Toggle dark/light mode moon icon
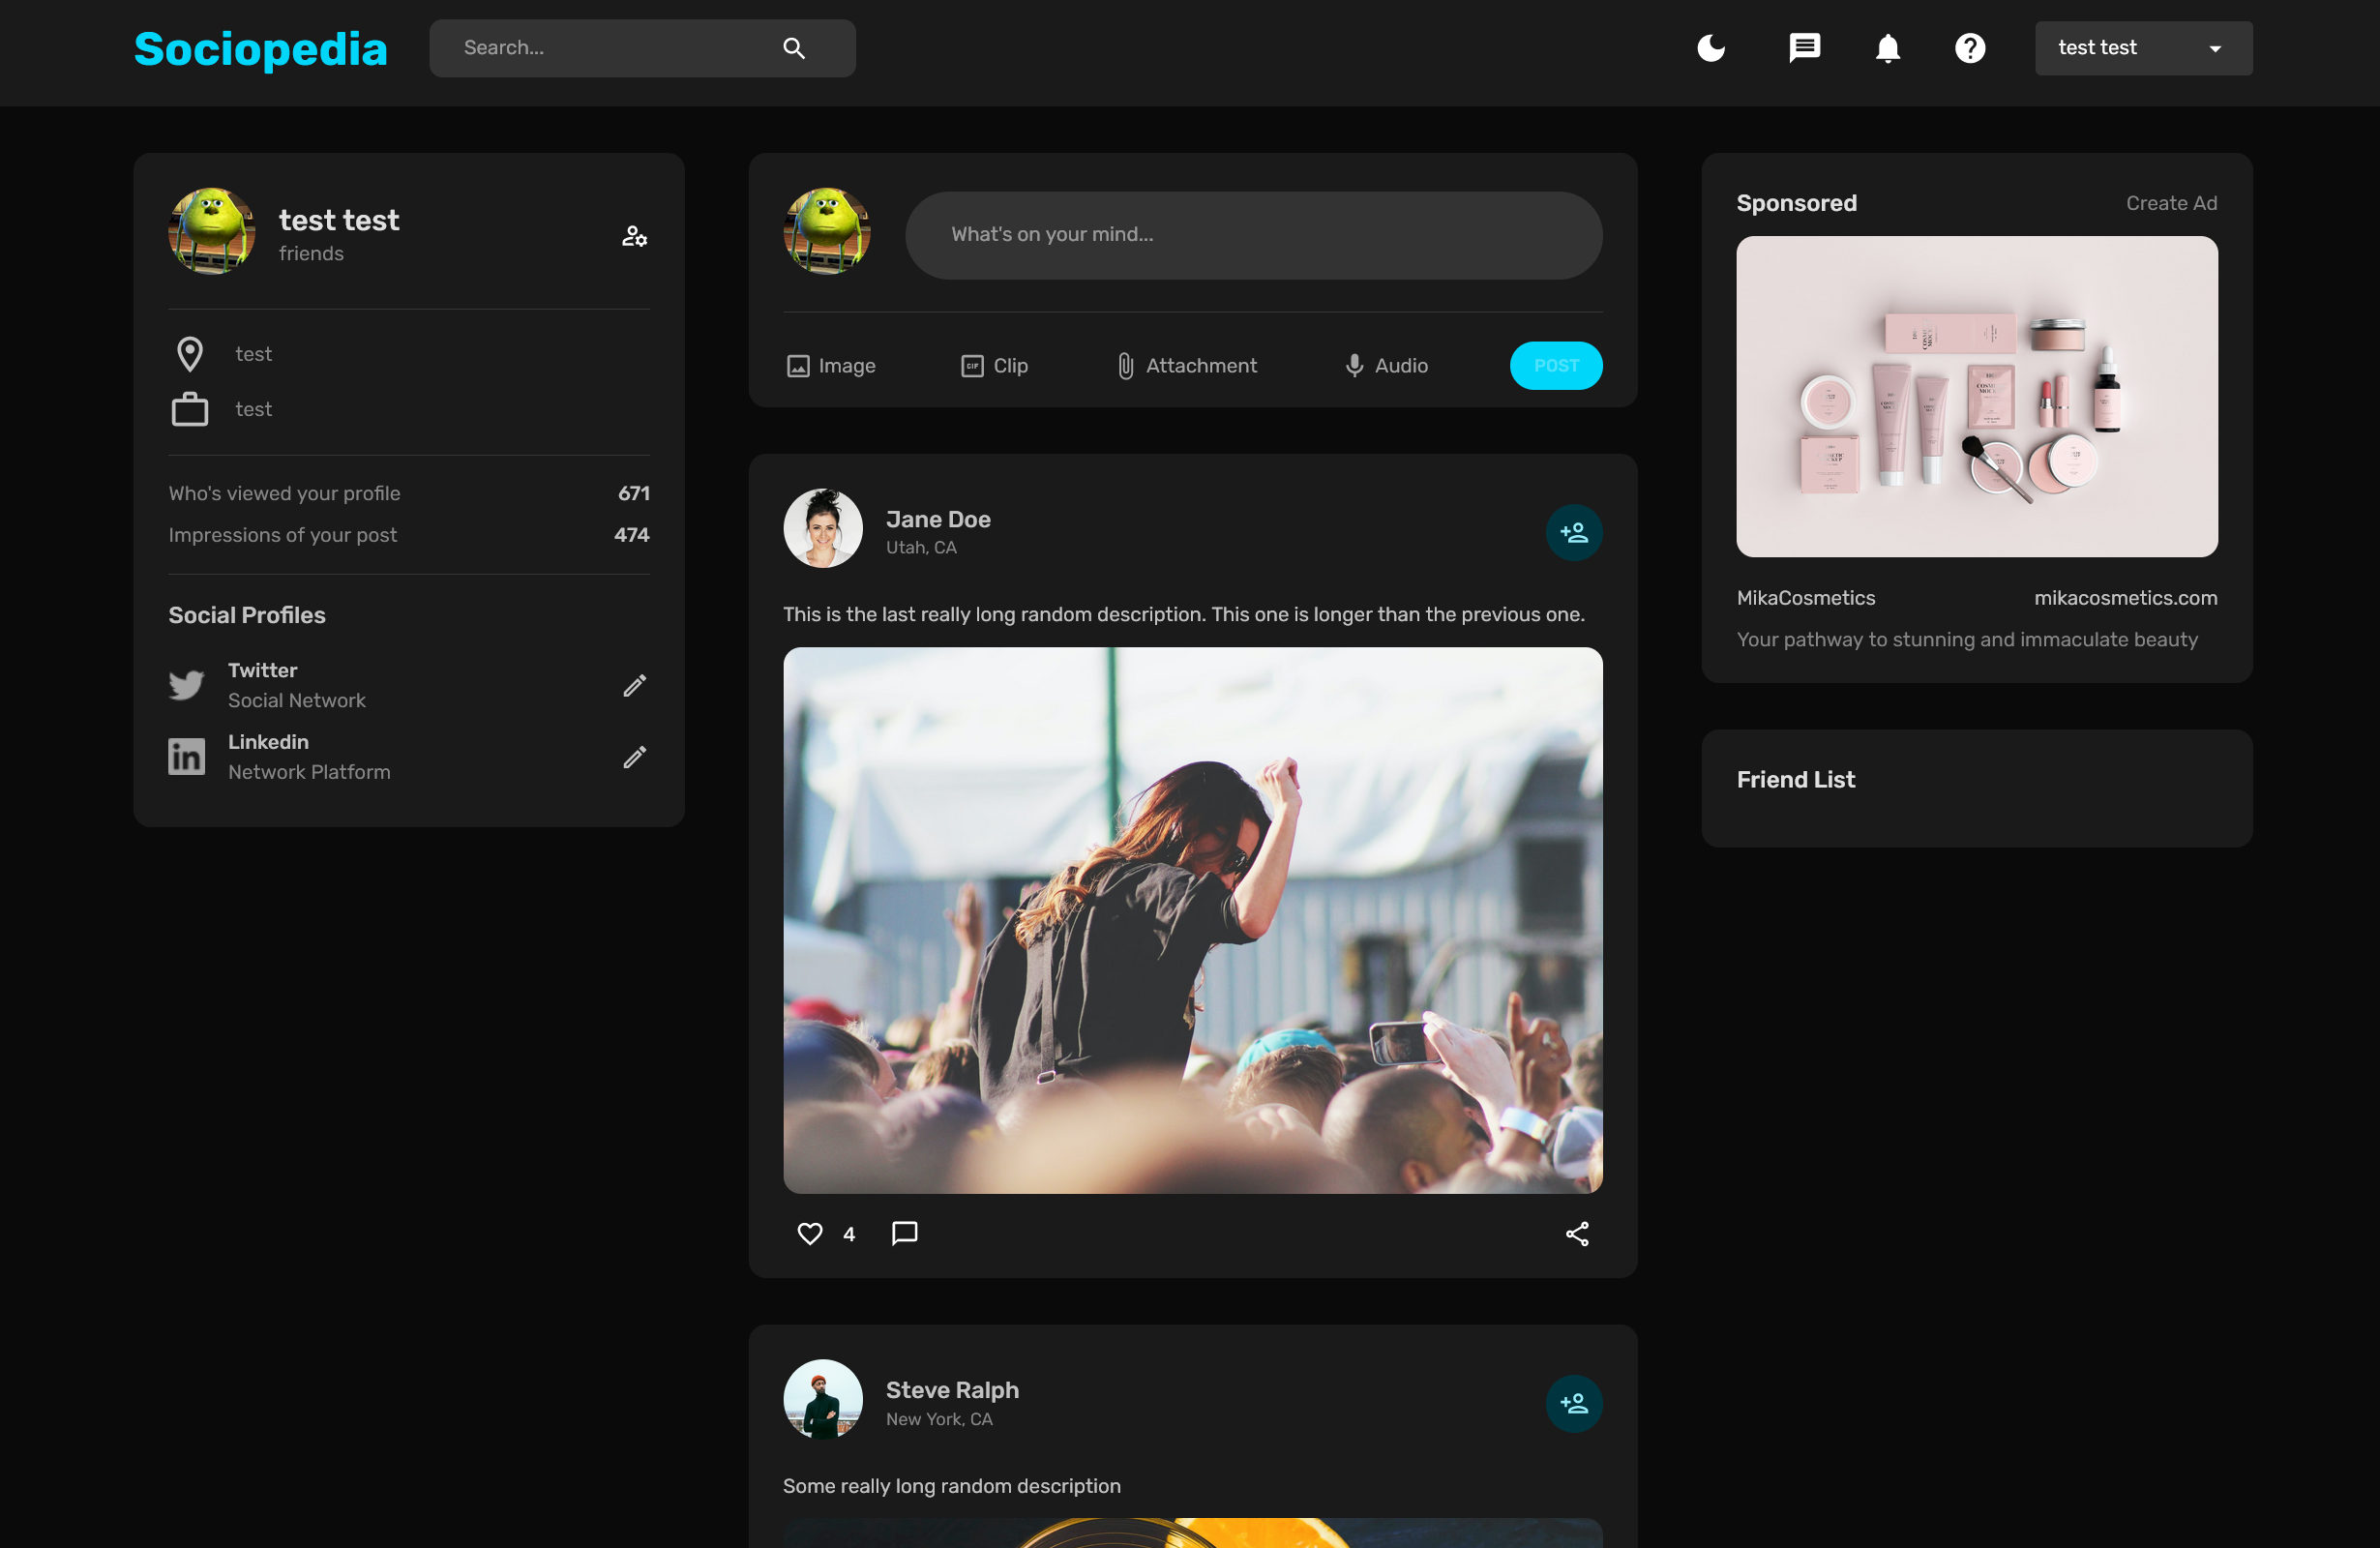This screenshot has height=1548, width=2380. pos(1711,48)
